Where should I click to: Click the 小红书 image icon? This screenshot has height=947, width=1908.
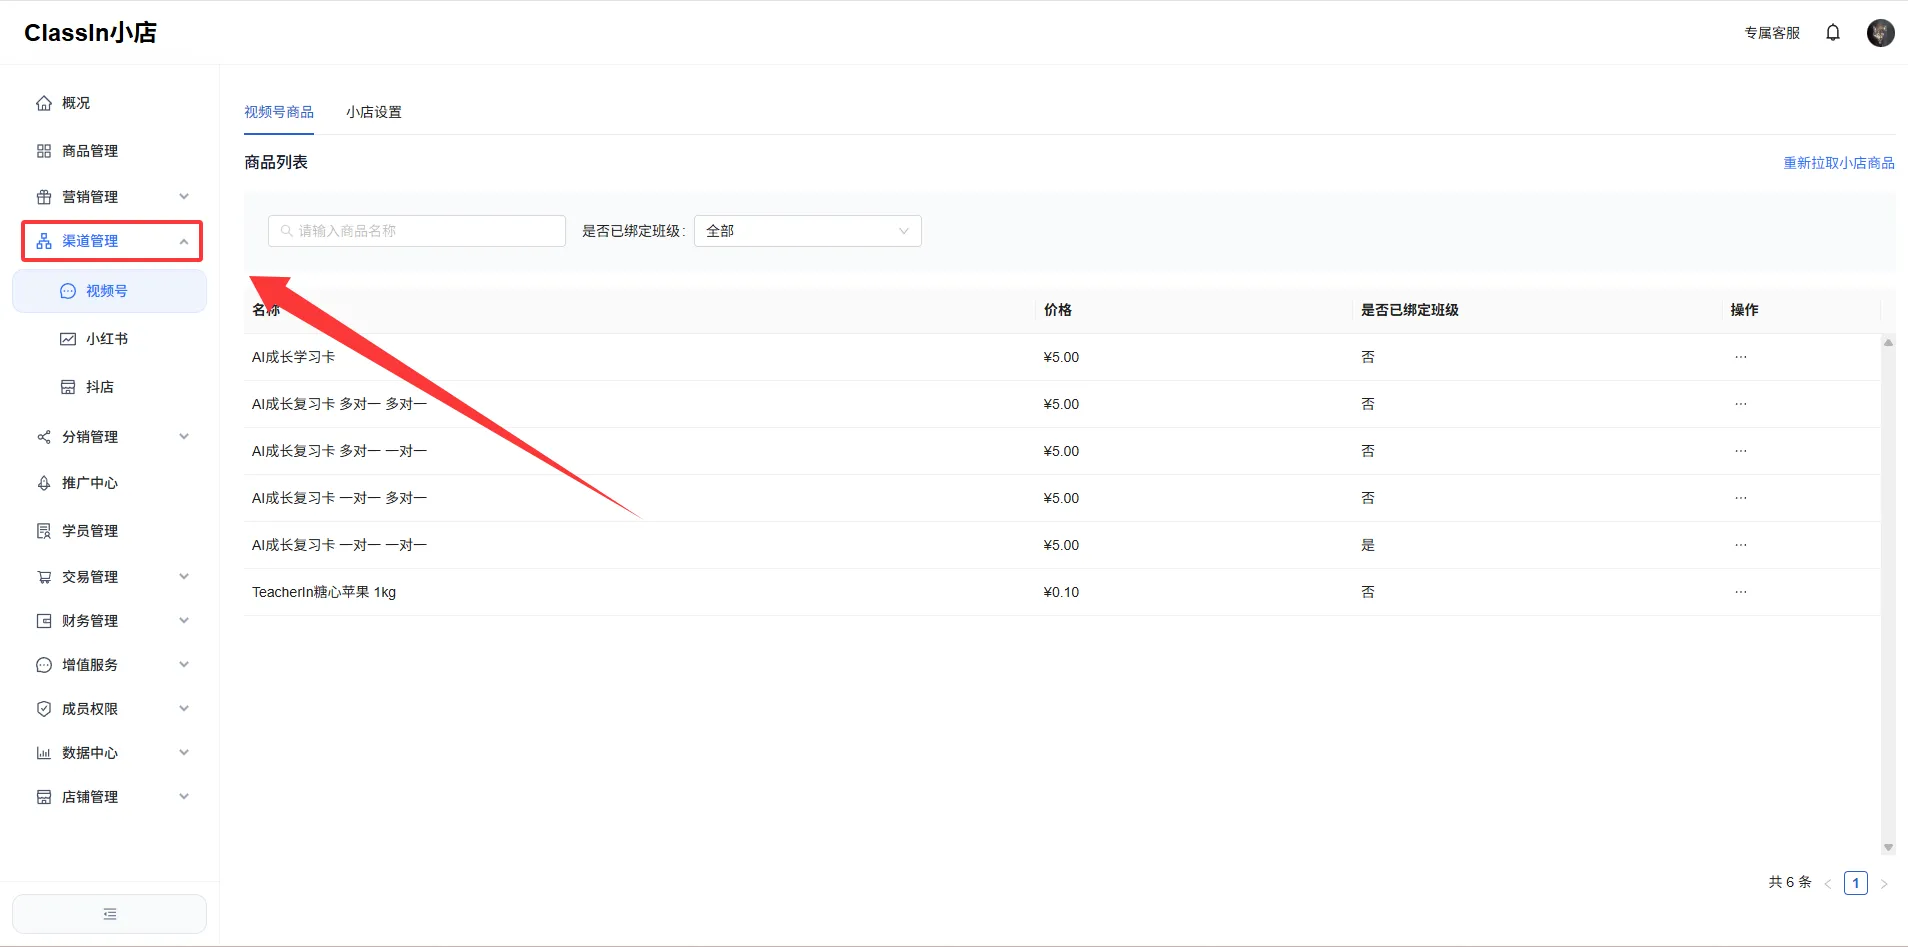tap(68, 339)
